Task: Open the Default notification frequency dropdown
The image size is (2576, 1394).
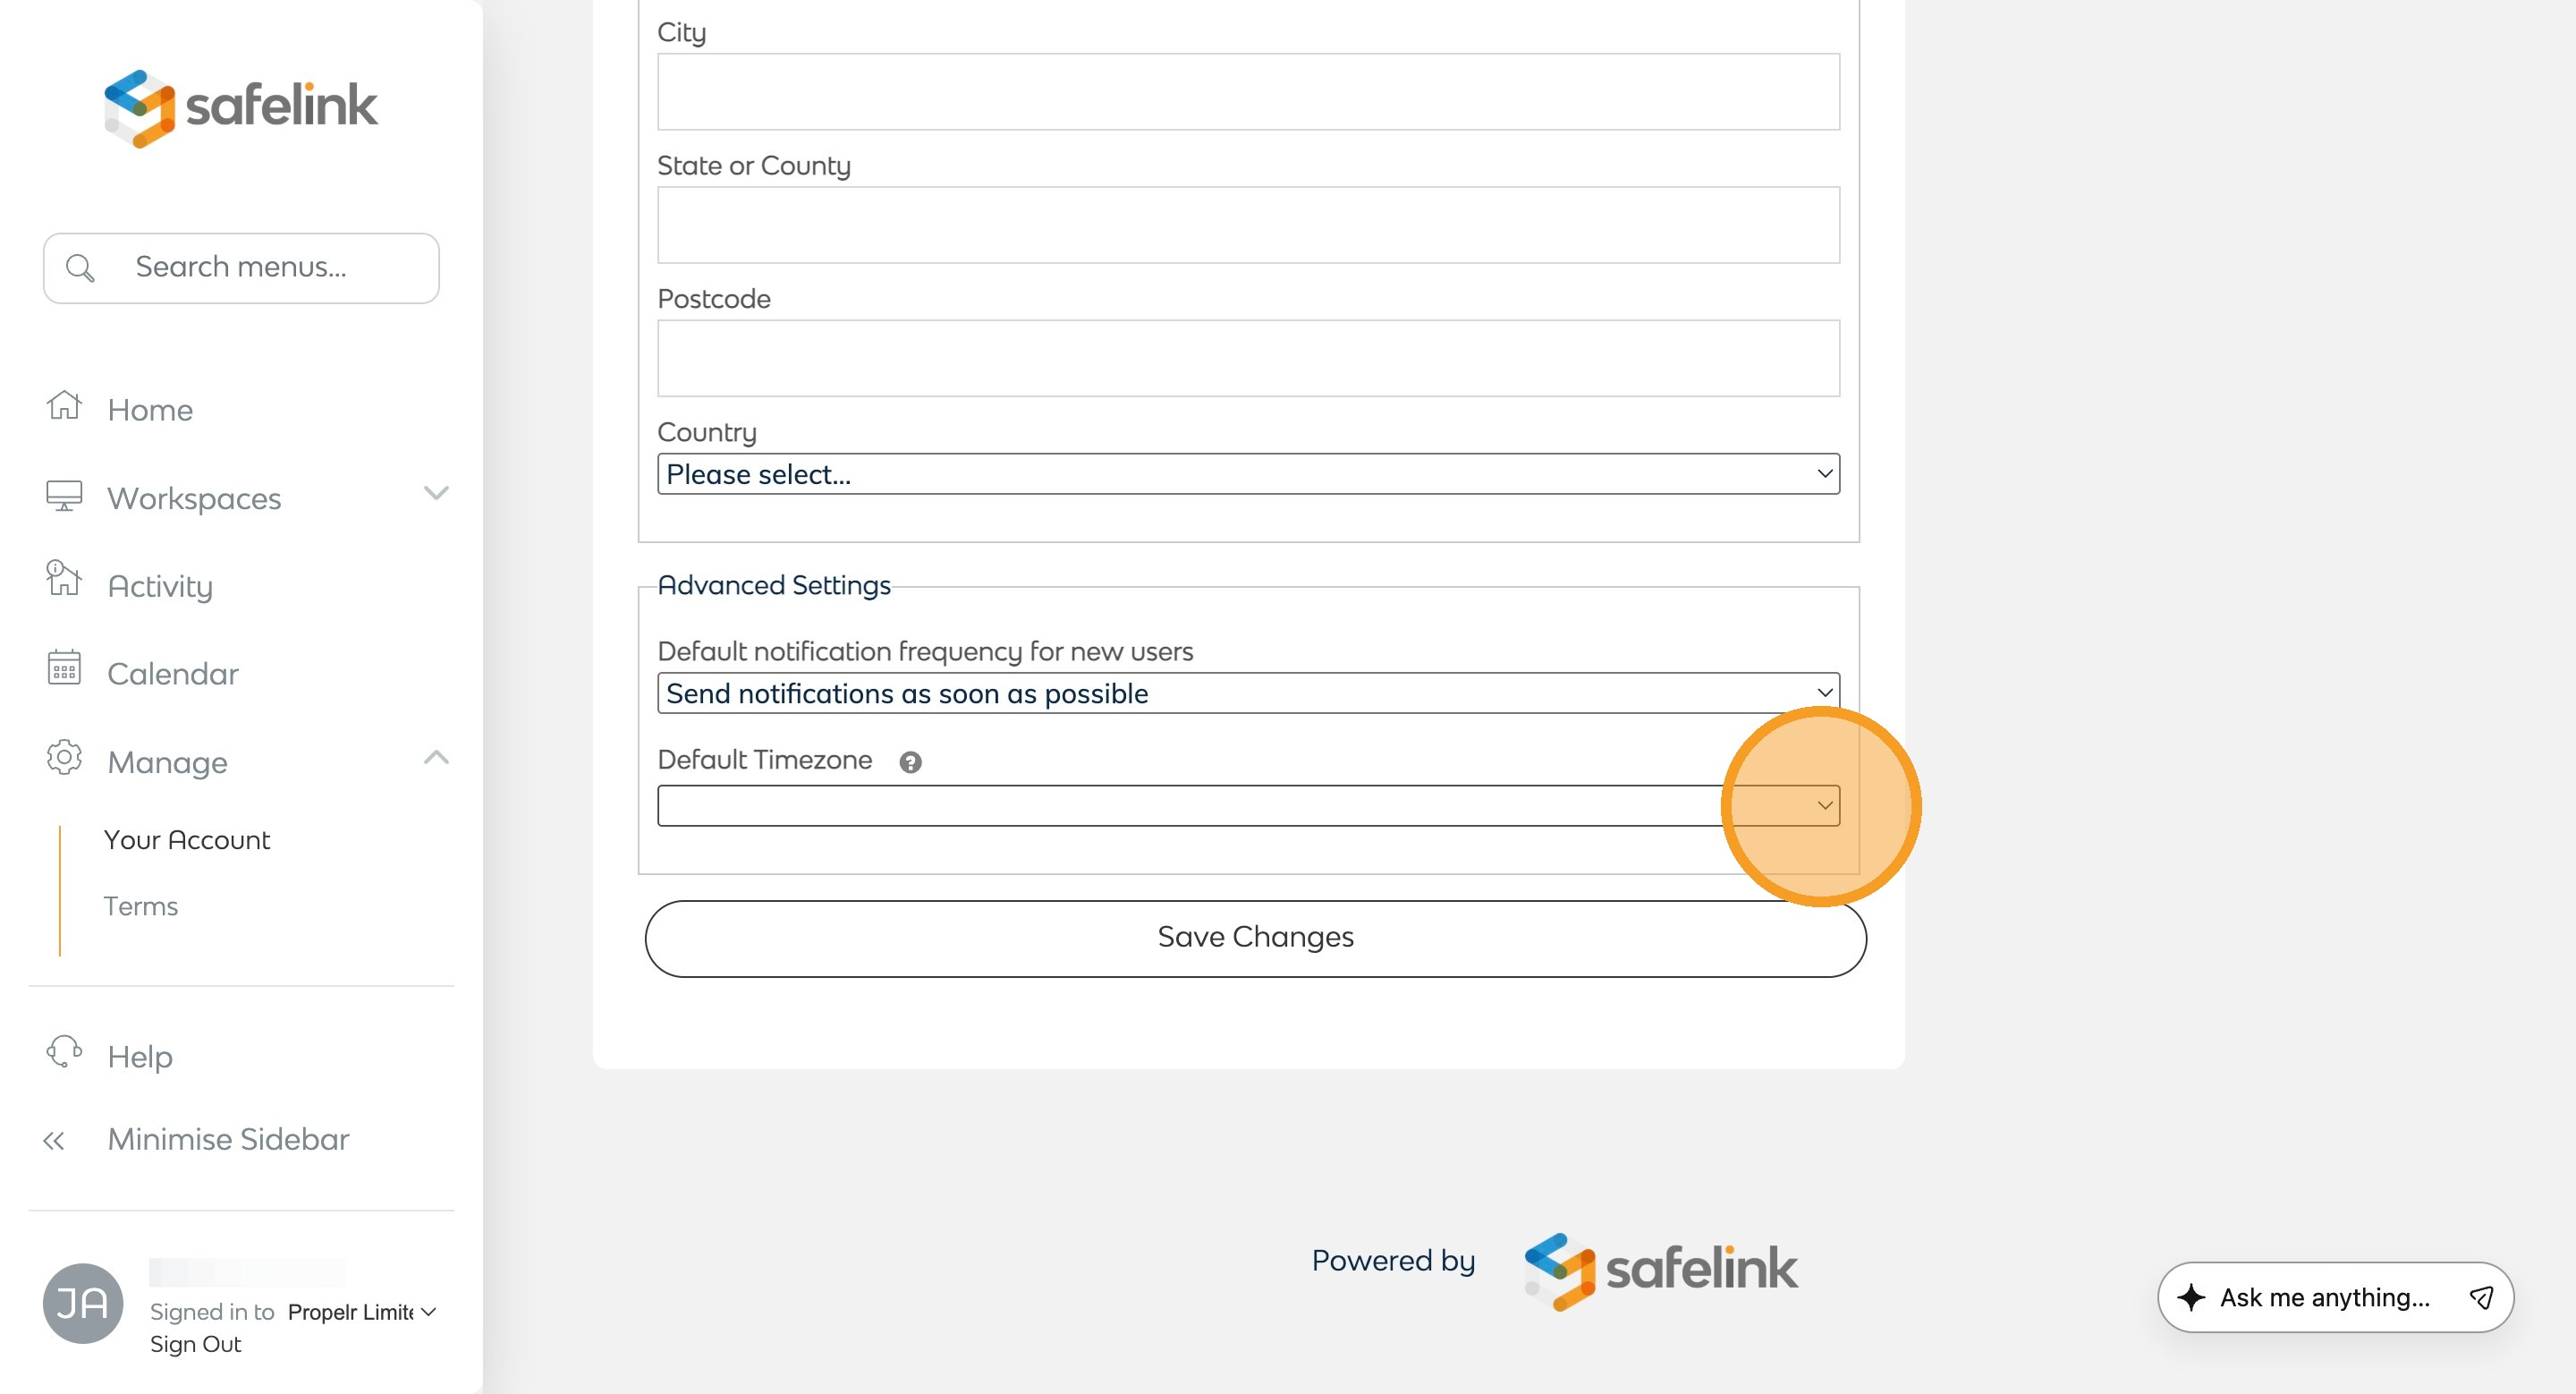Action: pos(1248,693)
